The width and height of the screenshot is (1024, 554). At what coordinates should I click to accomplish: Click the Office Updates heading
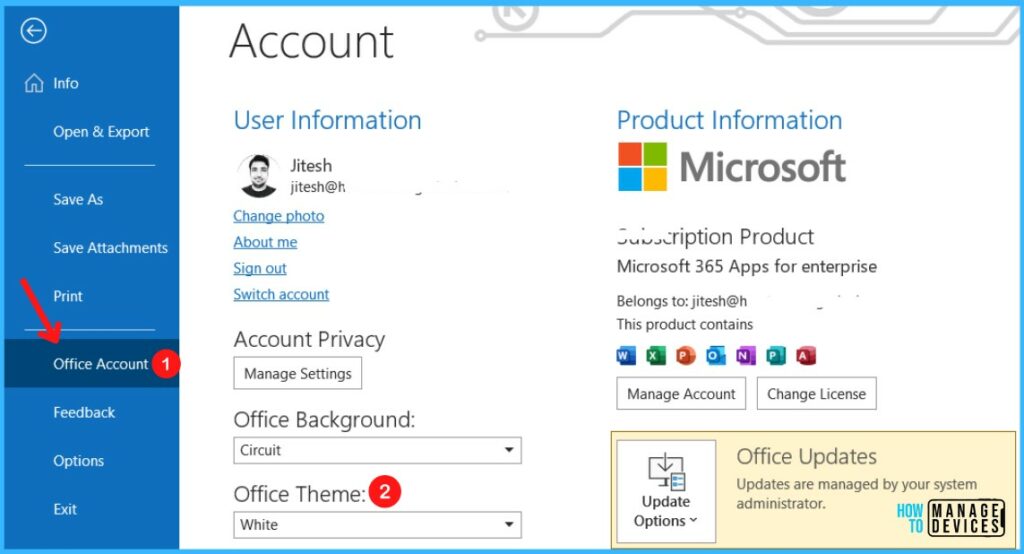pyautogui.click(x=807, y=456)
